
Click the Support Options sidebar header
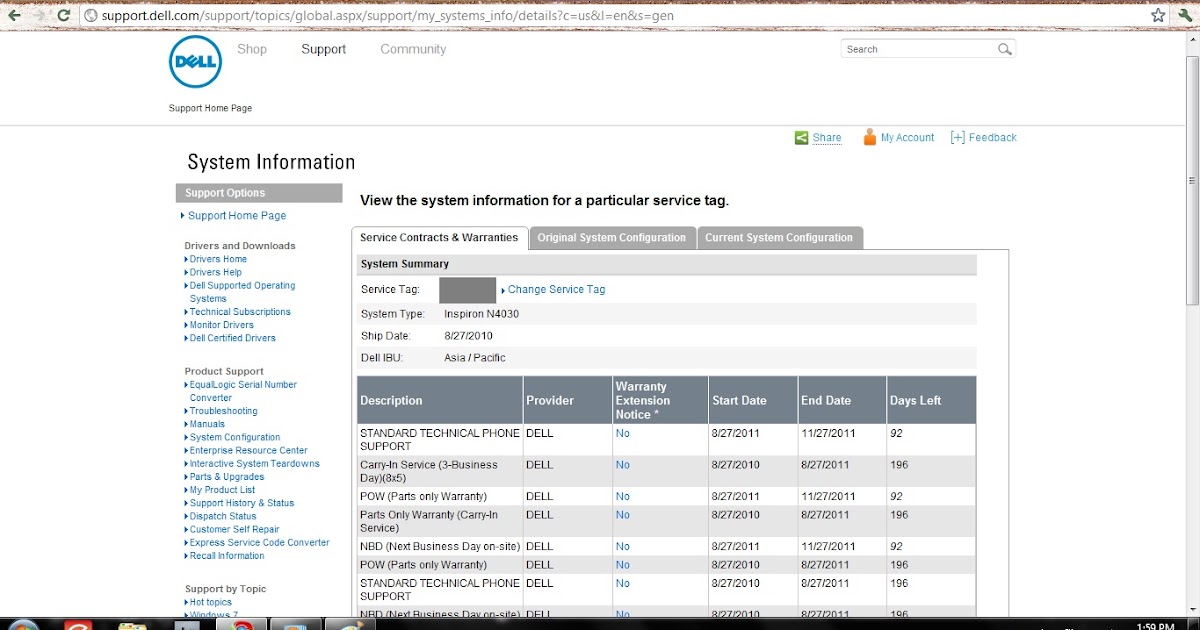click(259, 193)
